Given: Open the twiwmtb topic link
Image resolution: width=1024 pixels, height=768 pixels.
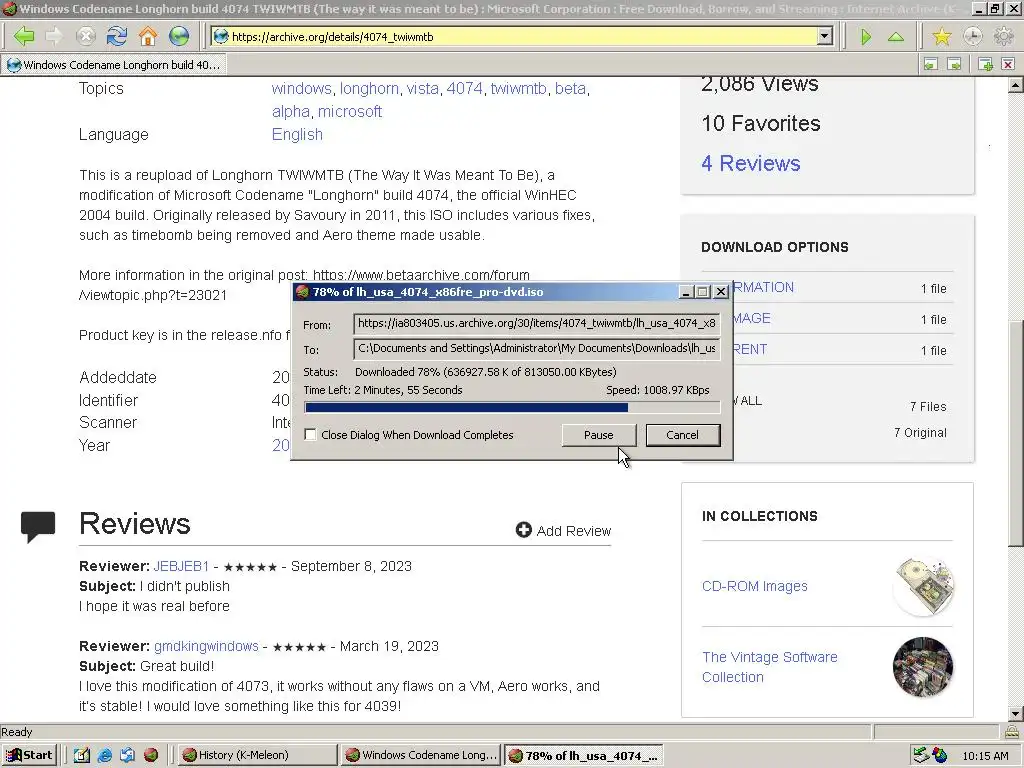Looking at the screenshot, I should pos(519,88).
